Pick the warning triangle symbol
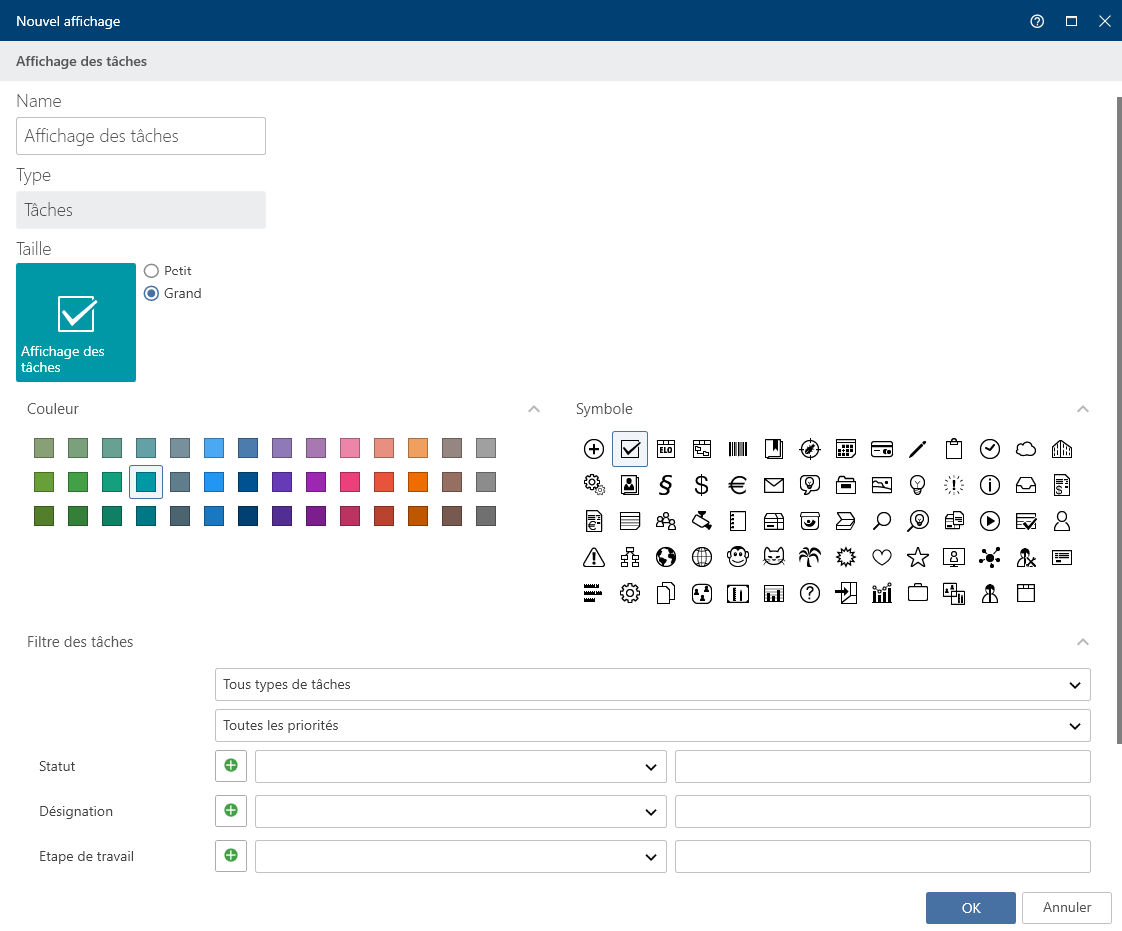 pyautogui.click(x=593, y=557)
